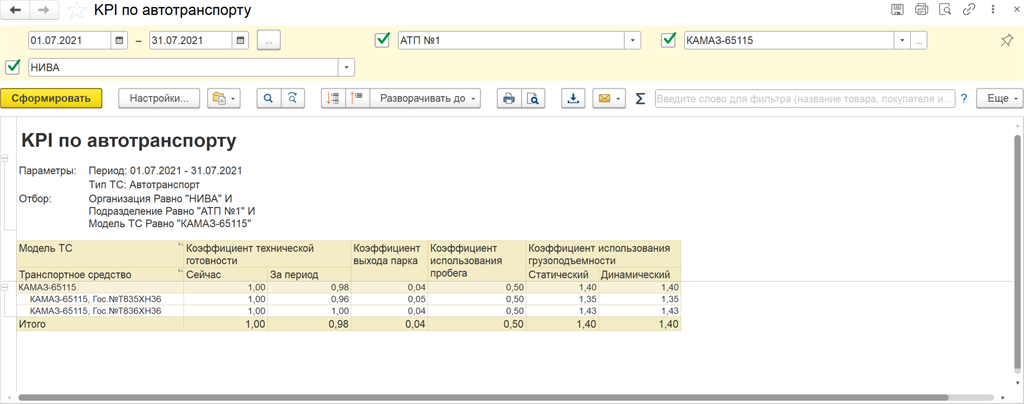This screenshot has height=404, width=1024.
Task: Open print preview icon
Action: [534, 98]
